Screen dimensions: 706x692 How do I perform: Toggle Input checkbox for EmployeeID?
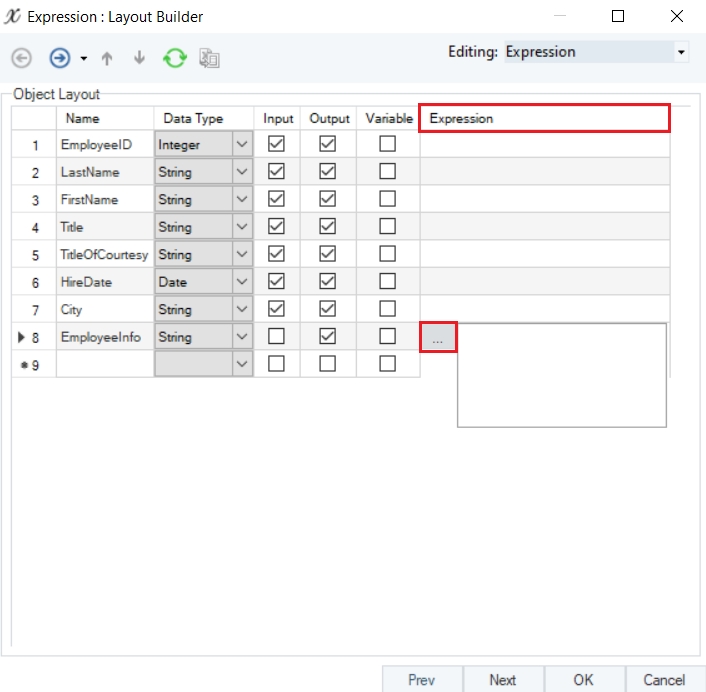(x=276, y=144)
